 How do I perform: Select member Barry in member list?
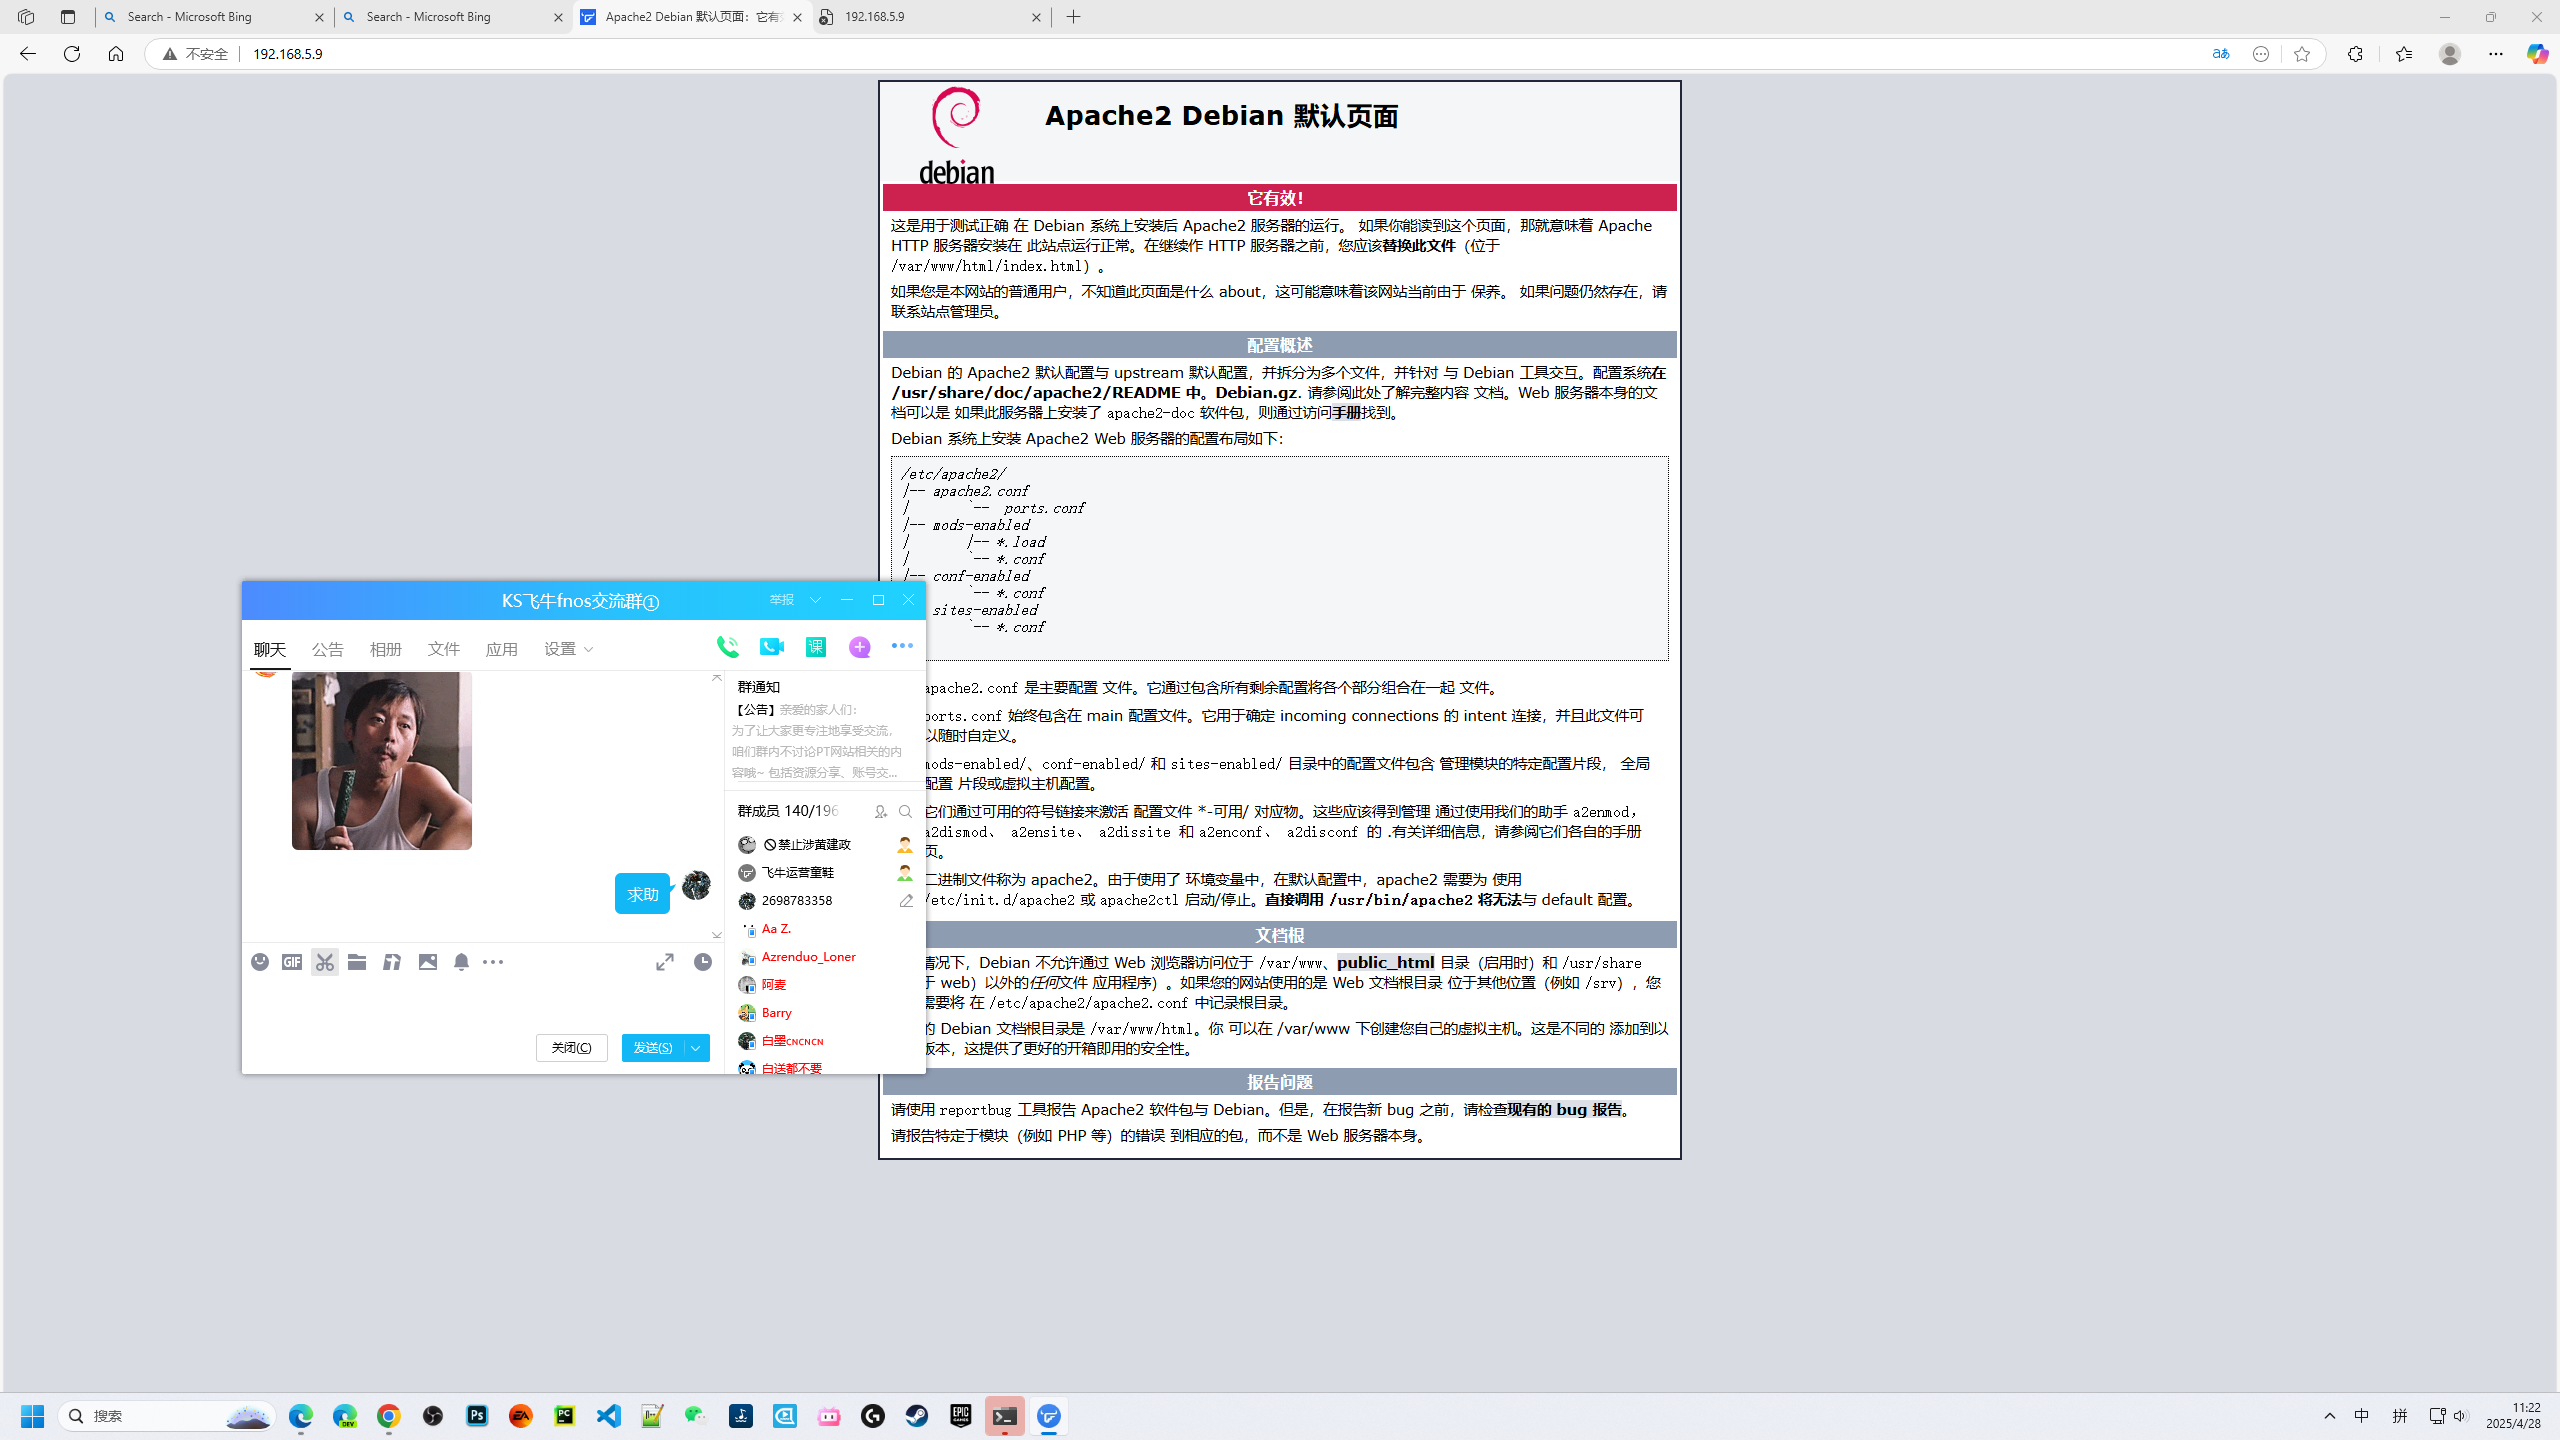(x=824, y=1013)
